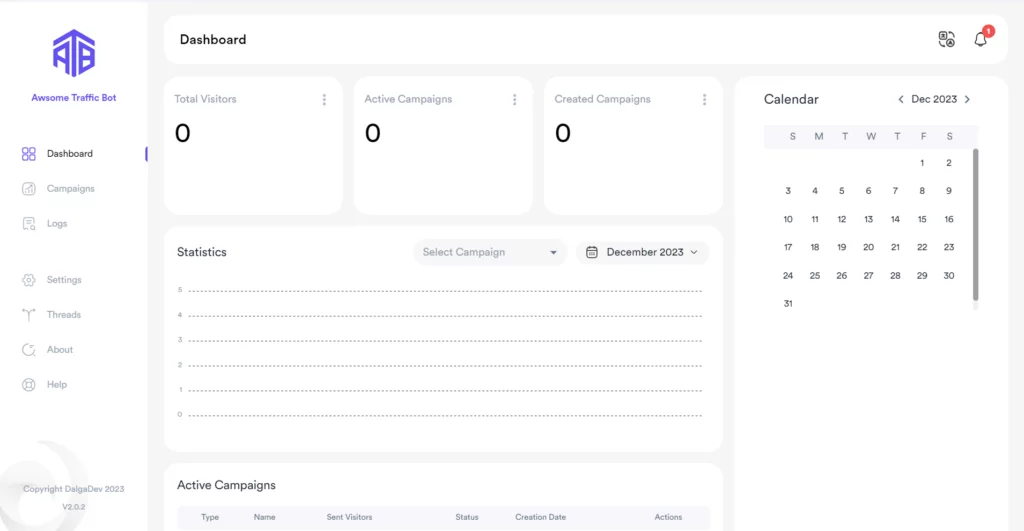This screenshot has height=531, width=1024.
Task: Open Threads from the sidebar menu
Action: point(63,315)
